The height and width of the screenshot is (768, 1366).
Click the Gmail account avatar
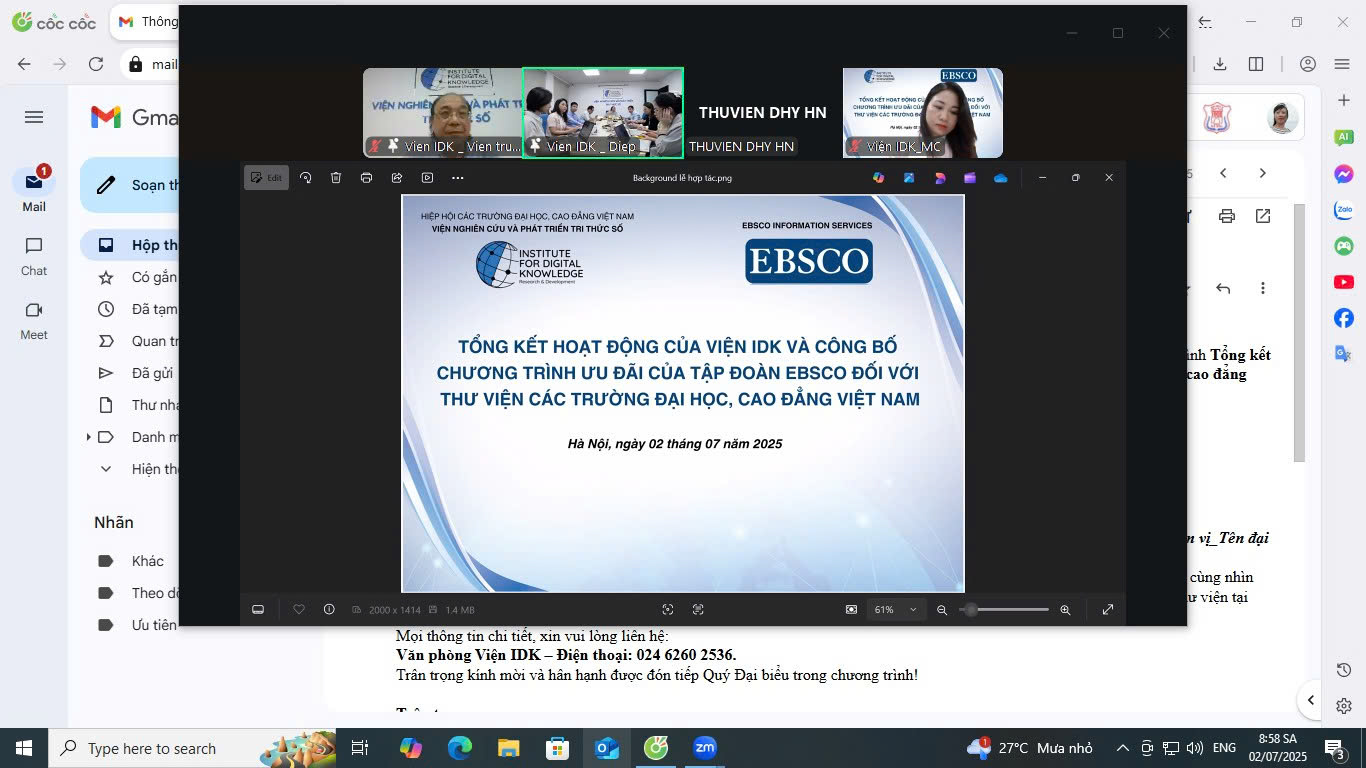(x=1282, y=117)
